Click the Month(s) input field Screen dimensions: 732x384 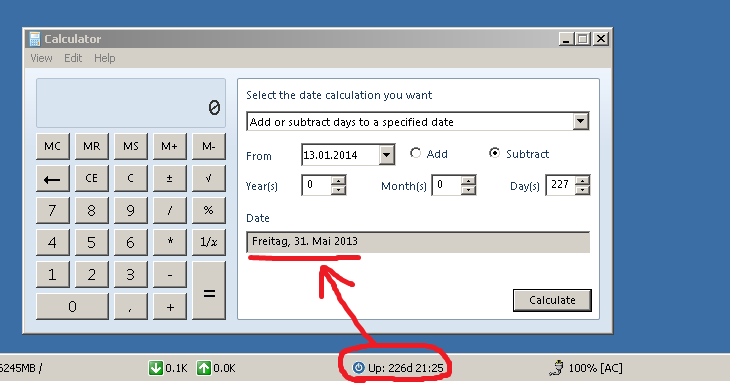click(x=447, y=185)
